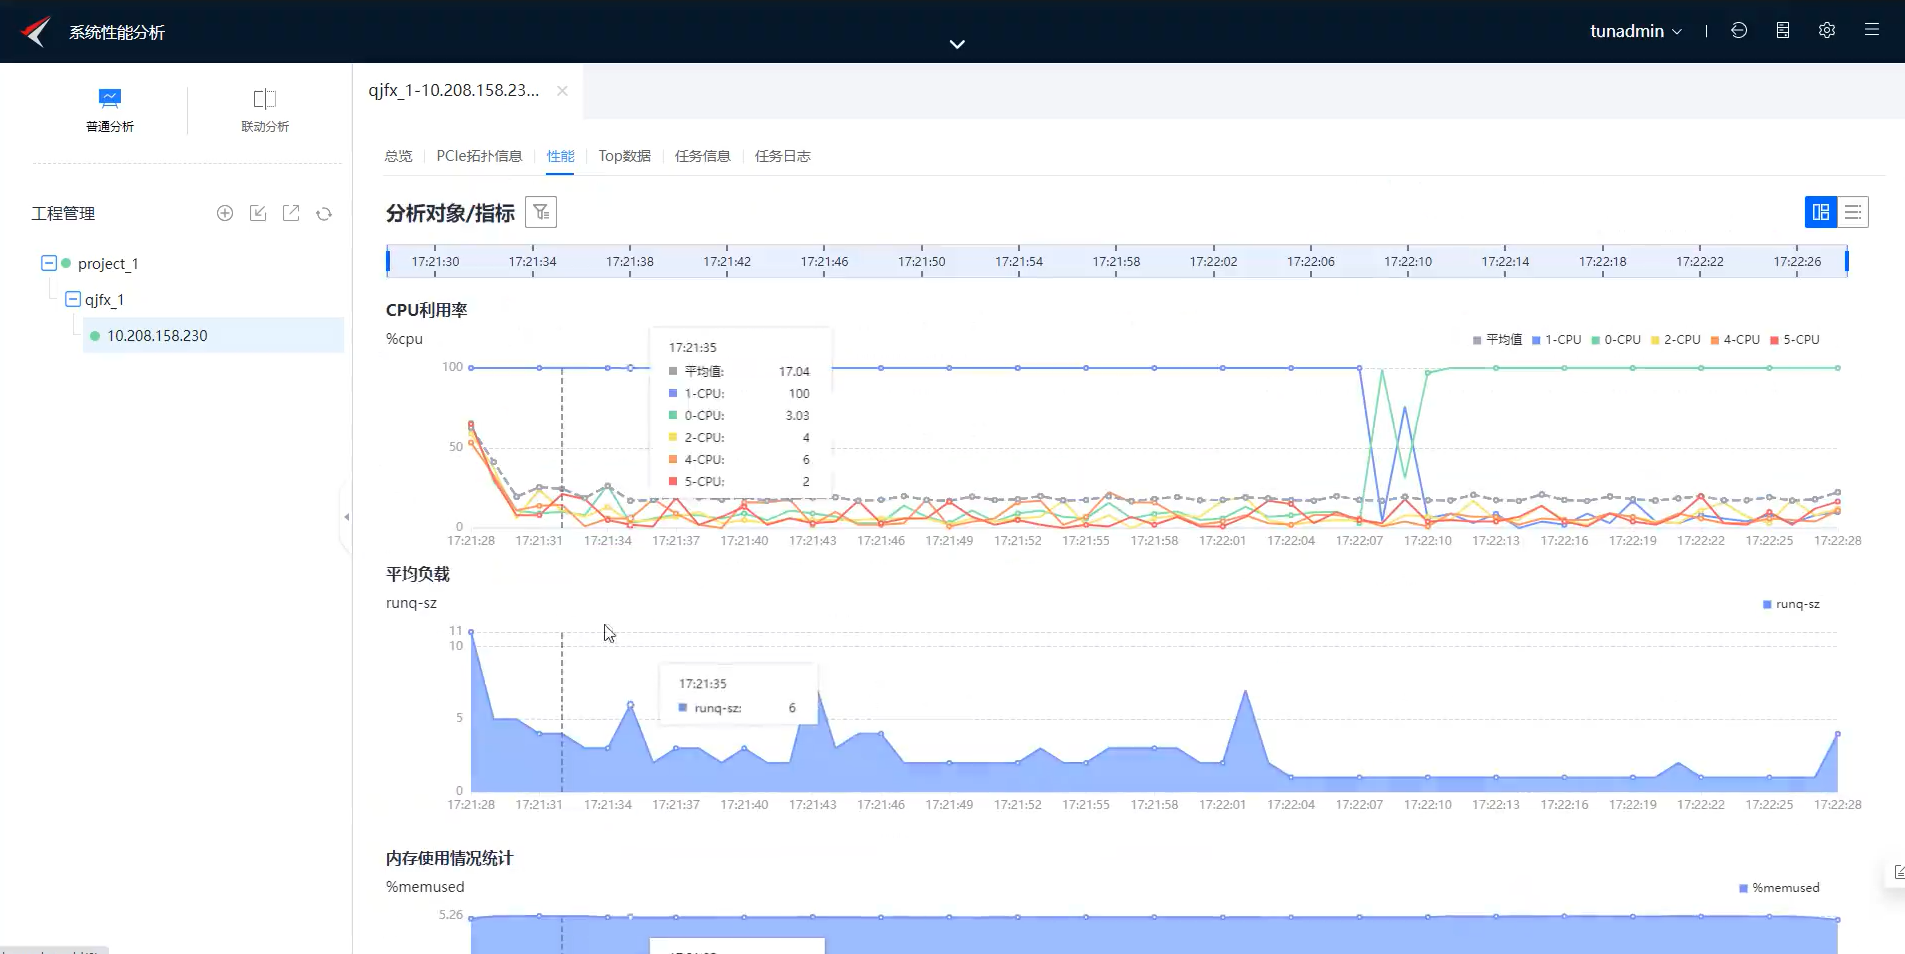1905x954 pixels.
Task: Refresh the project list
Action: pyautogui.click(x=324, y=213)
